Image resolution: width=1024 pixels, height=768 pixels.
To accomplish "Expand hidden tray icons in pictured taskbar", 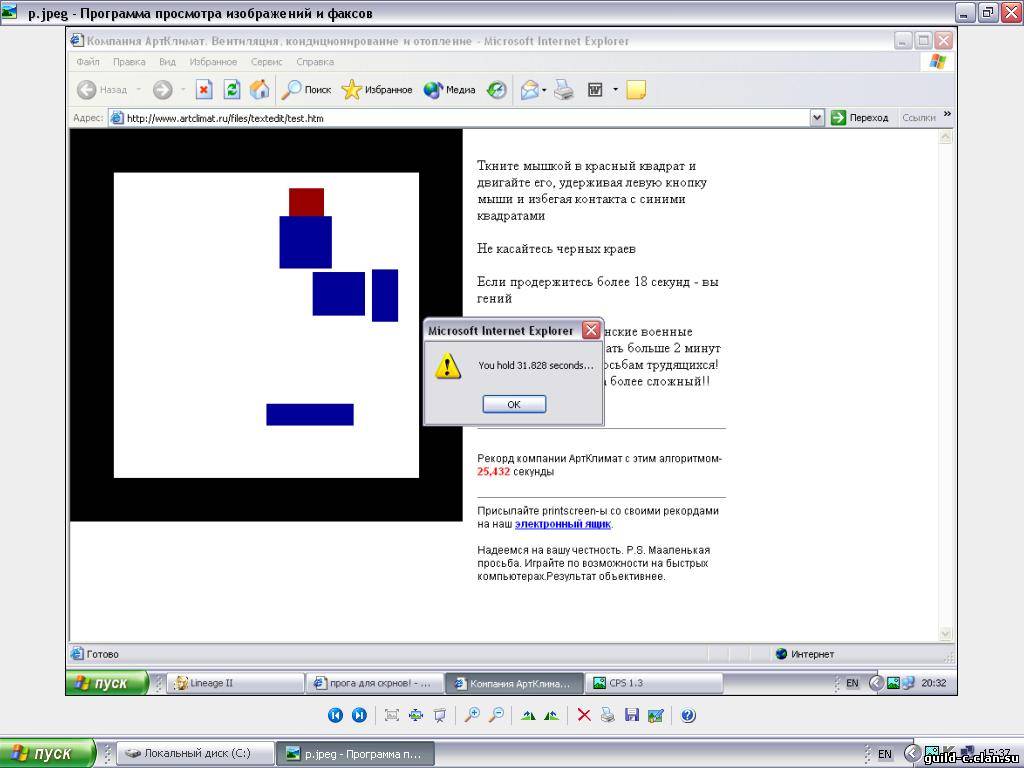I will click(876, 683).
